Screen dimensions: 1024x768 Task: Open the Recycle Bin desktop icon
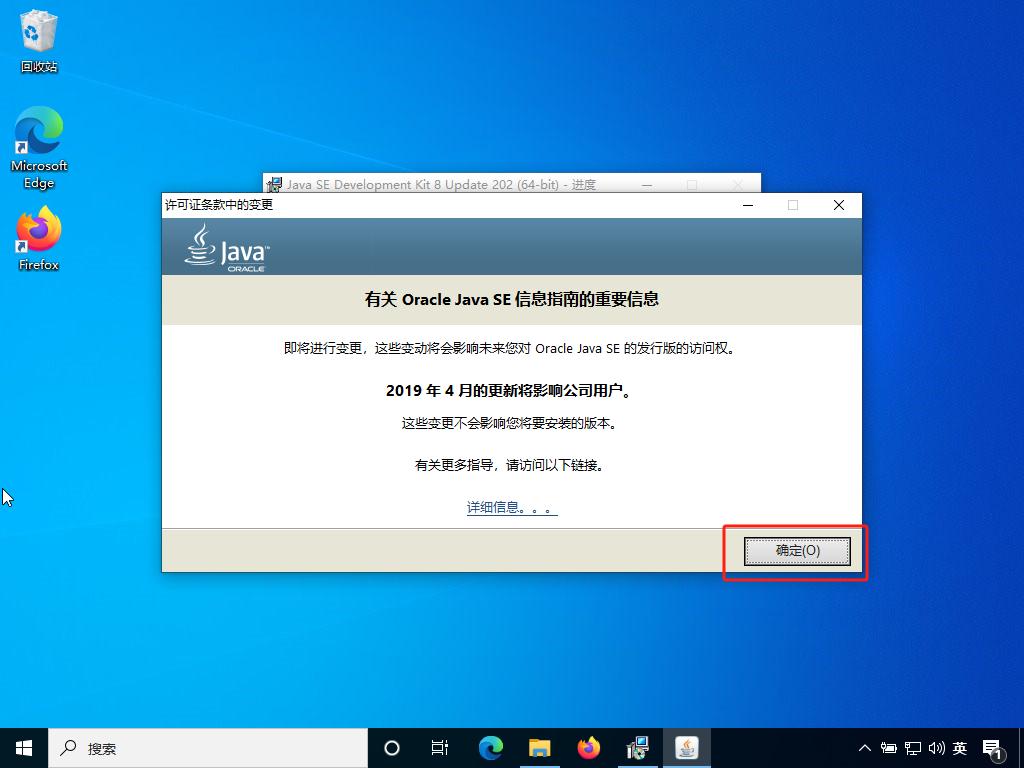(x=39, y=41)
